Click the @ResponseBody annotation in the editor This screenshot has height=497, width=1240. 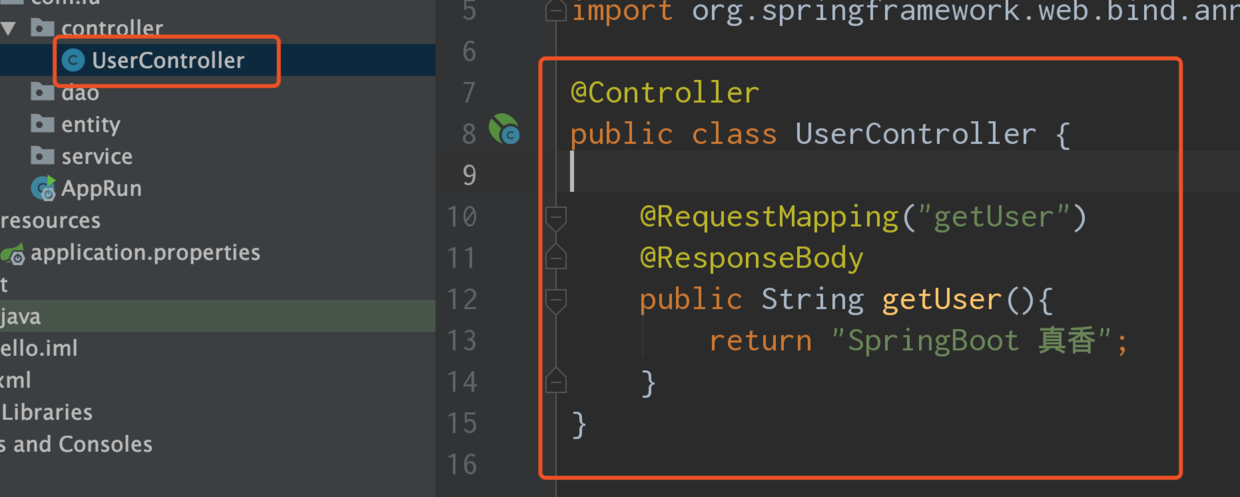coord(751,258)
